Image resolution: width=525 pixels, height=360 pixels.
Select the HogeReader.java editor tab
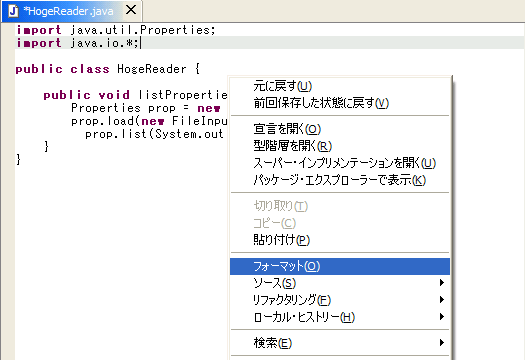click(71, 11)
